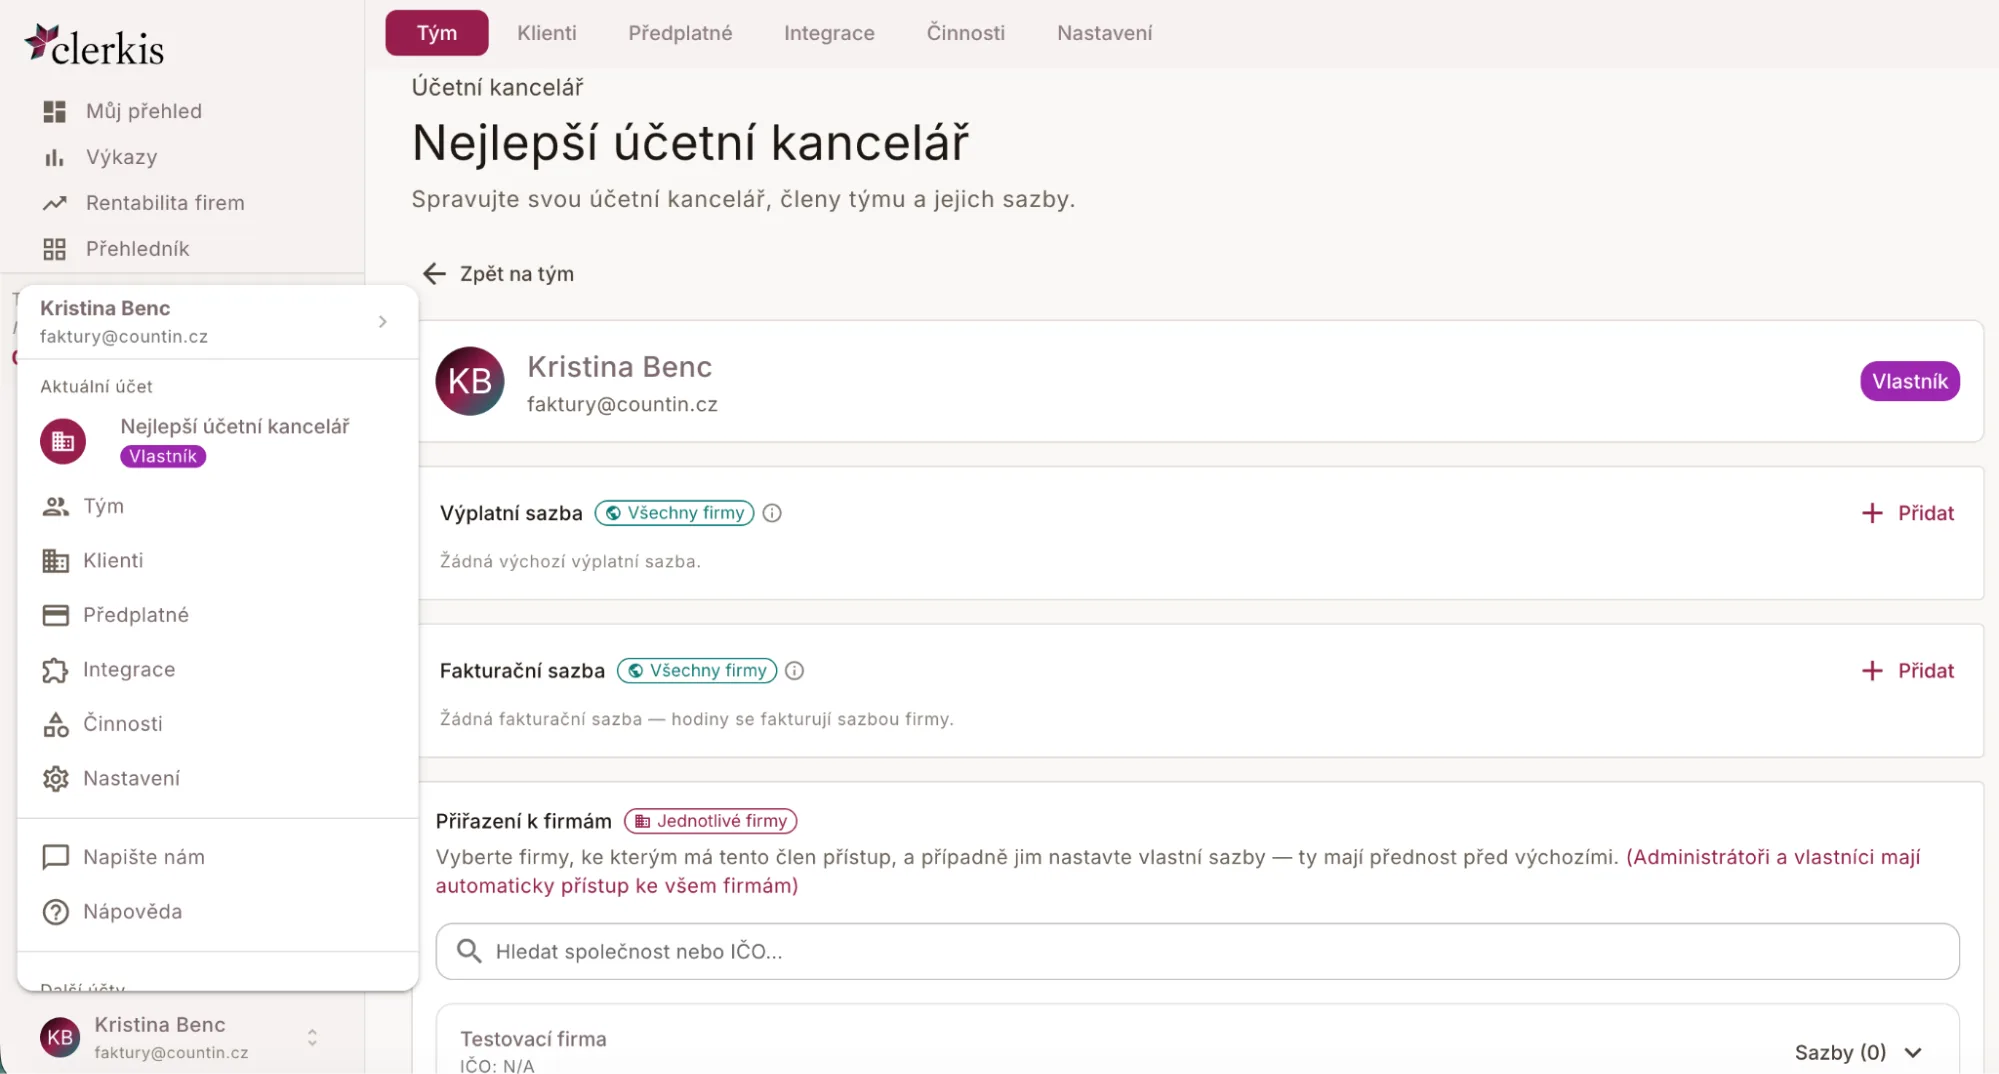
Task: Open the Integrace top tab
Action: (829, 33)
